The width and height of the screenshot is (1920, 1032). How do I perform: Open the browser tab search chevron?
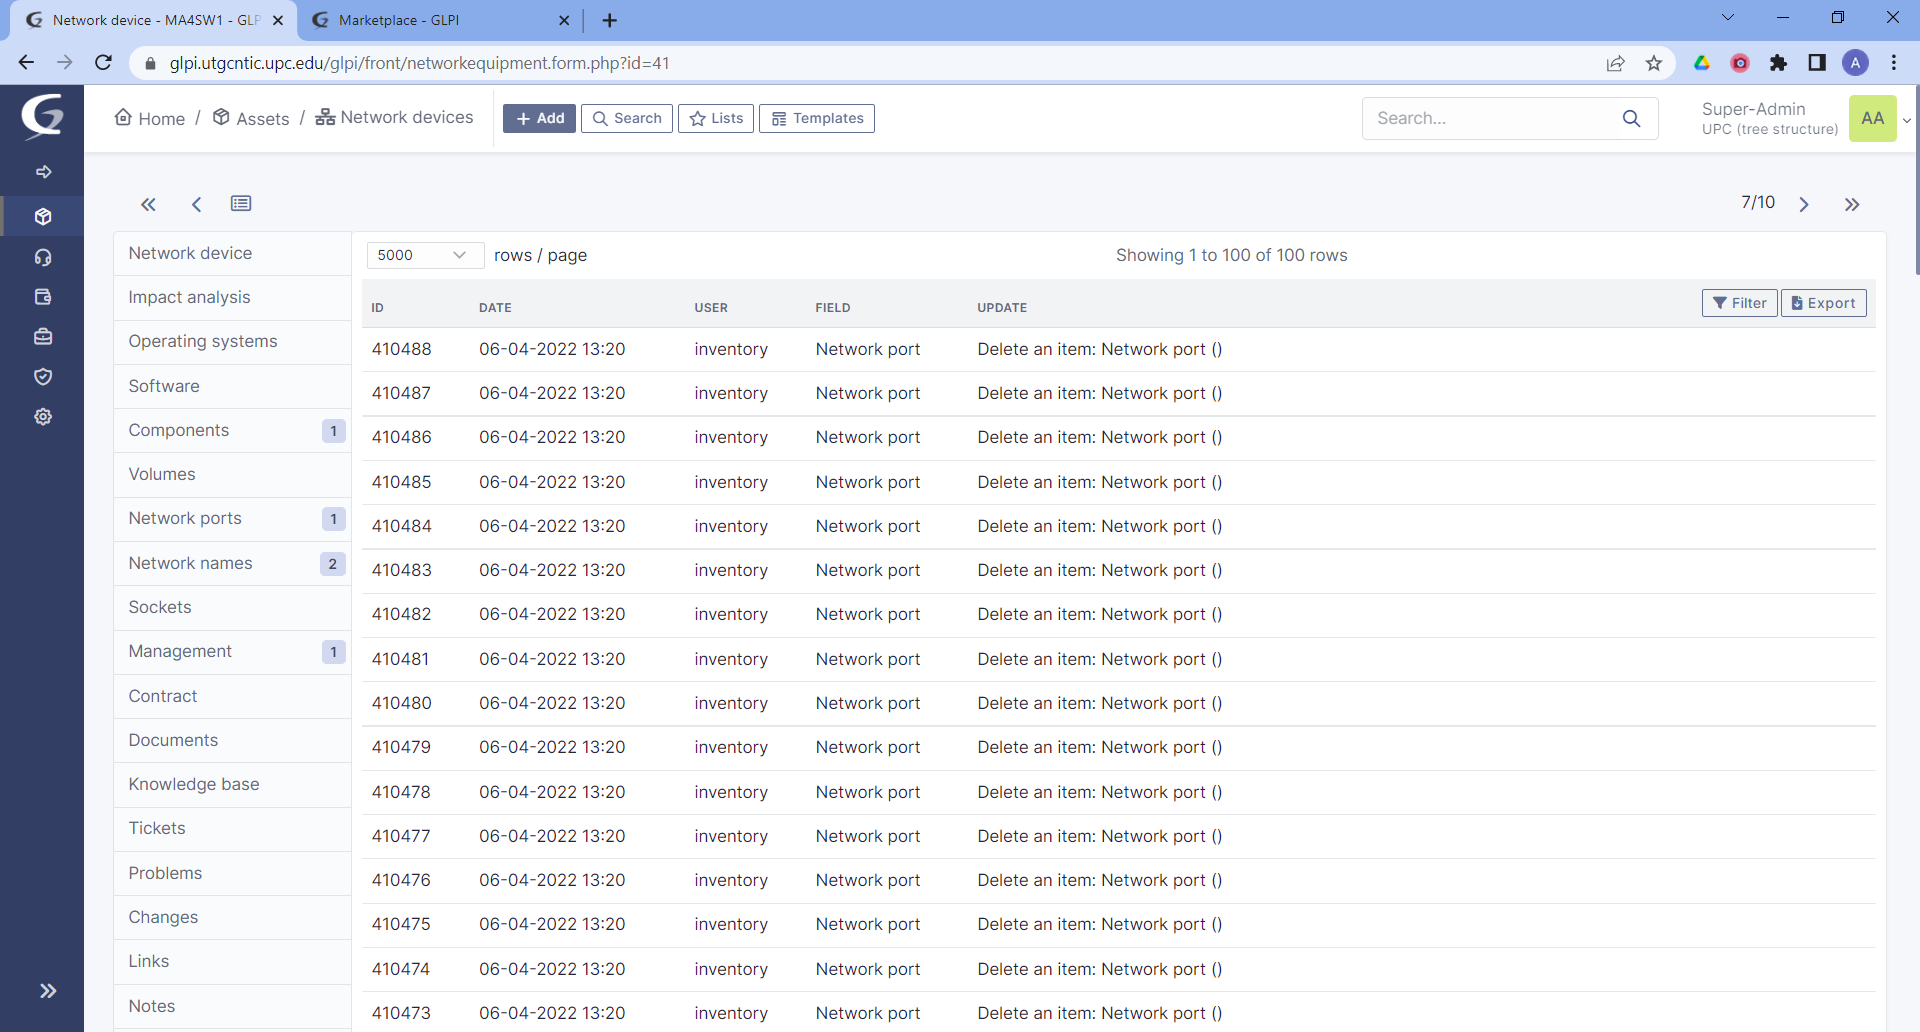click(1727, 18)
